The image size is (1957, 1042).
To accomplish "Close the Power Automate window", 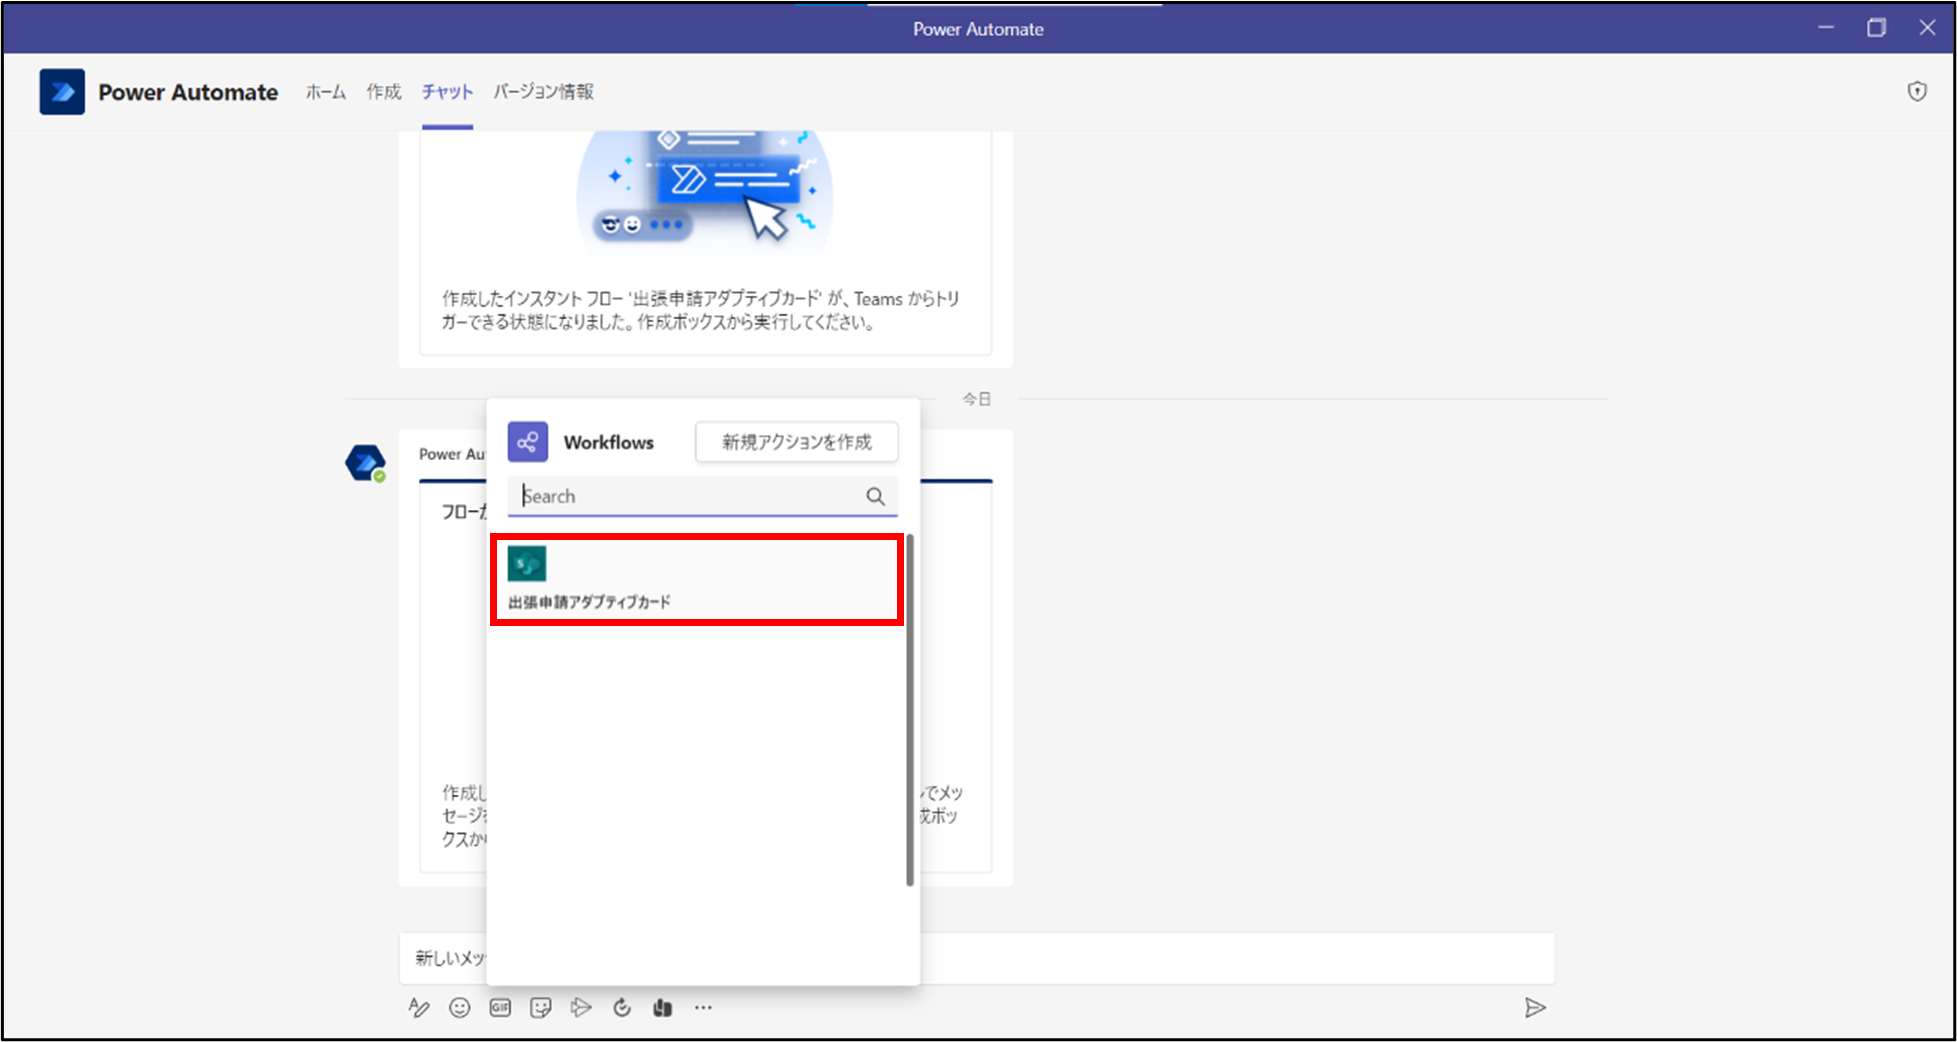I will (1927, 28).
